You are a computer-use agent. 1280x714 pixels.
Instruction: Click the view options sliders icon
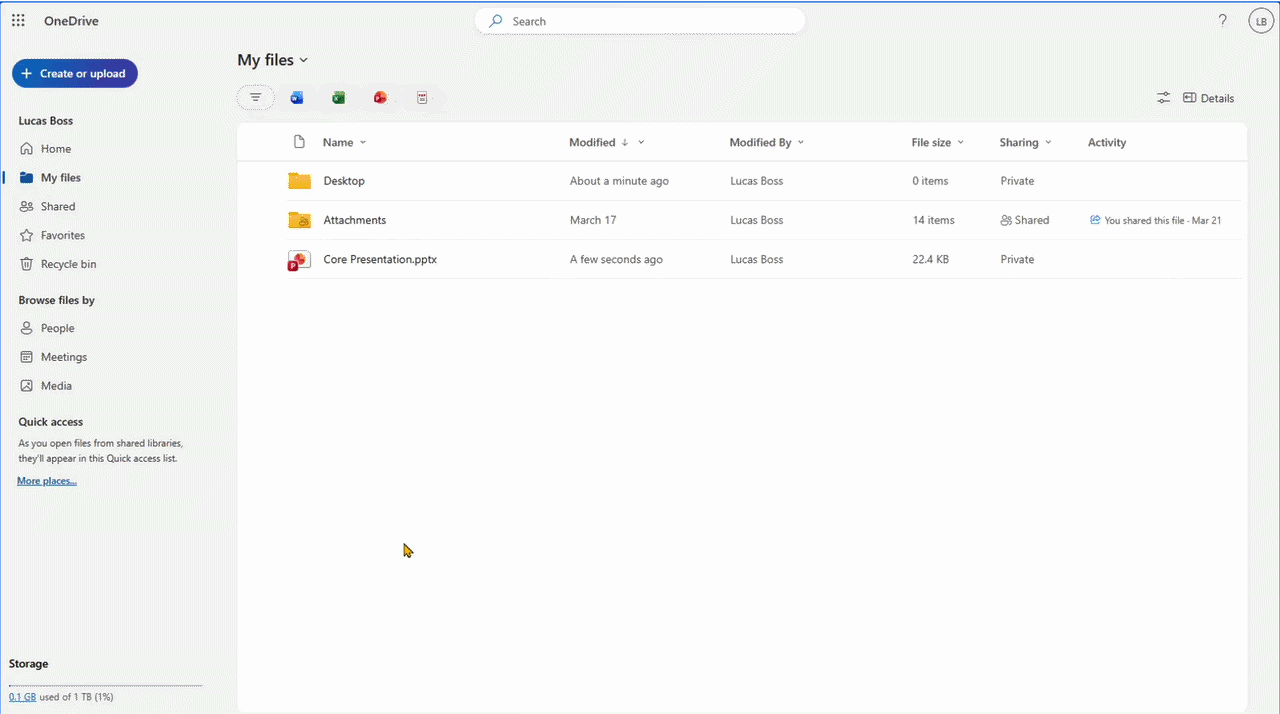pos(1163,98)
